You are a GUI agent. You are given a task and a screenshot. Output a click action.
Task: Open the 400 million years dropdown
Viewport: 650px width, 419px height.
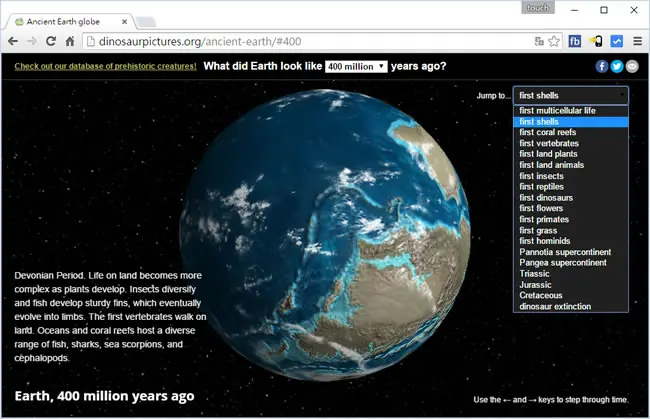[x=356, y=66]
